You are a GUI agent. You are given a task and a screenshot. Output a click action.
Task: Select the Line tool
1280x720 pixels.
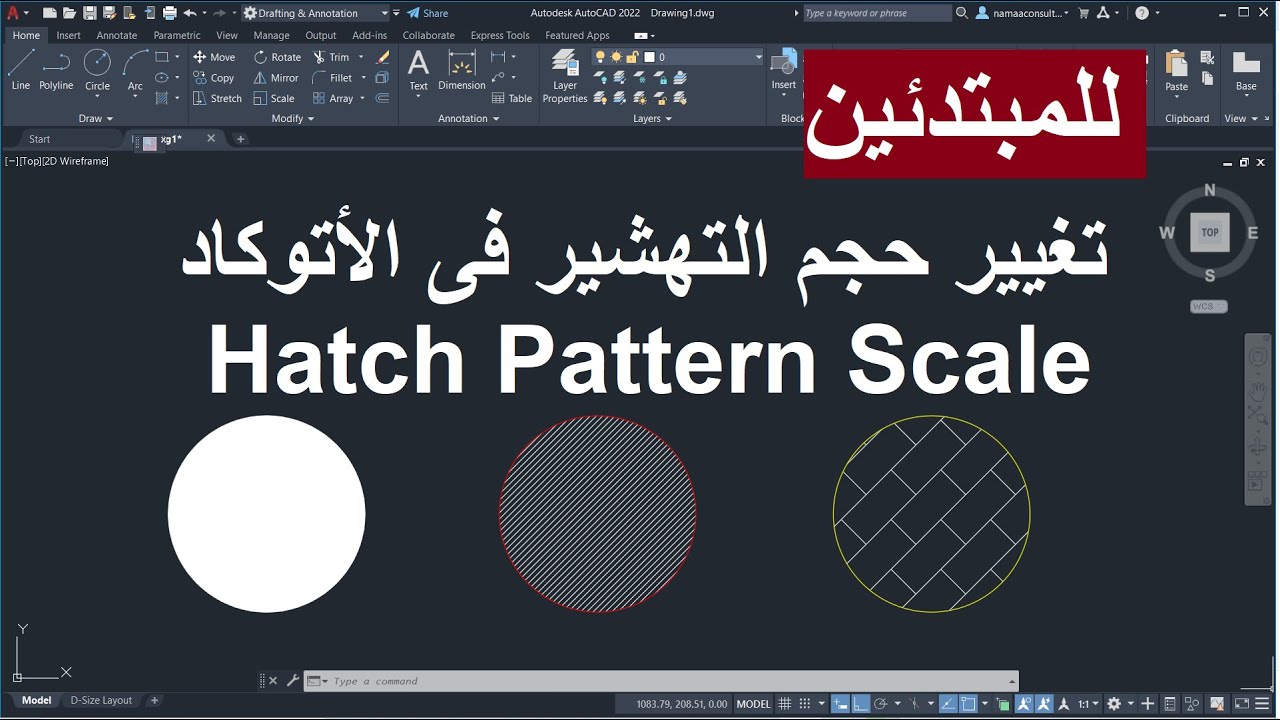point(21,70)
